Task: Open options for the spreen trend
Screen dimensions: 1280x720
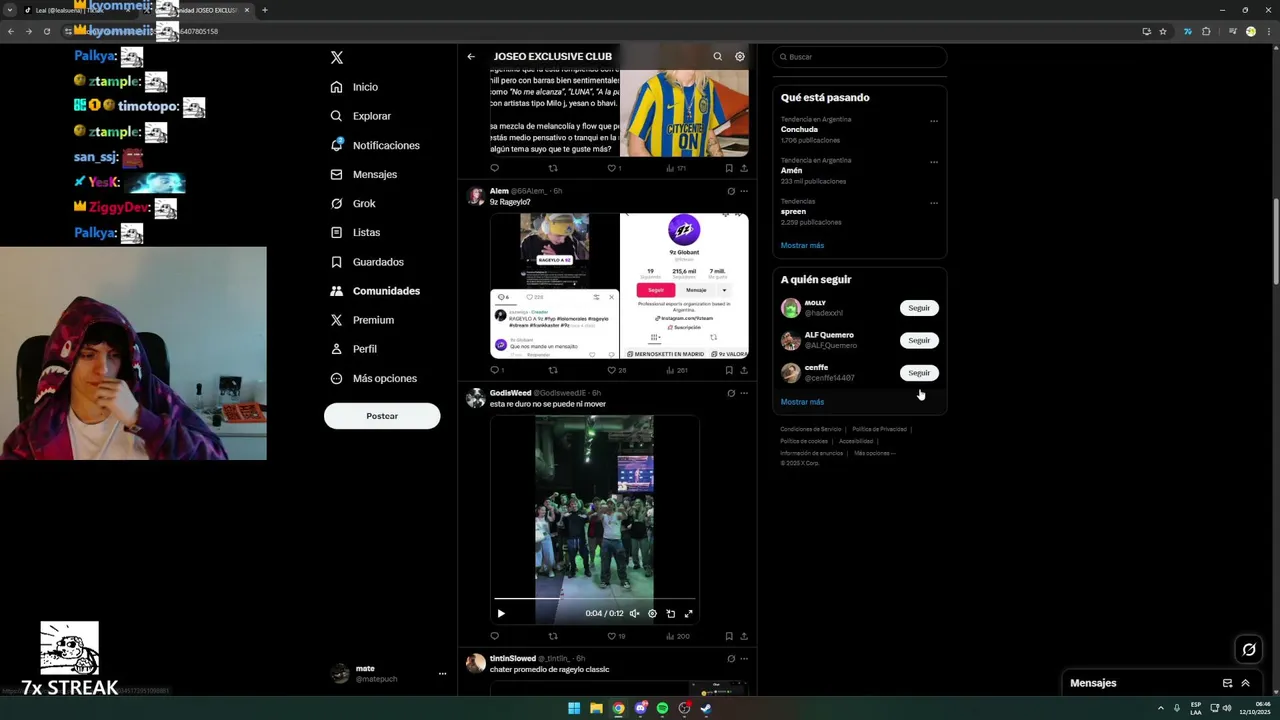Action: point(934,203)
